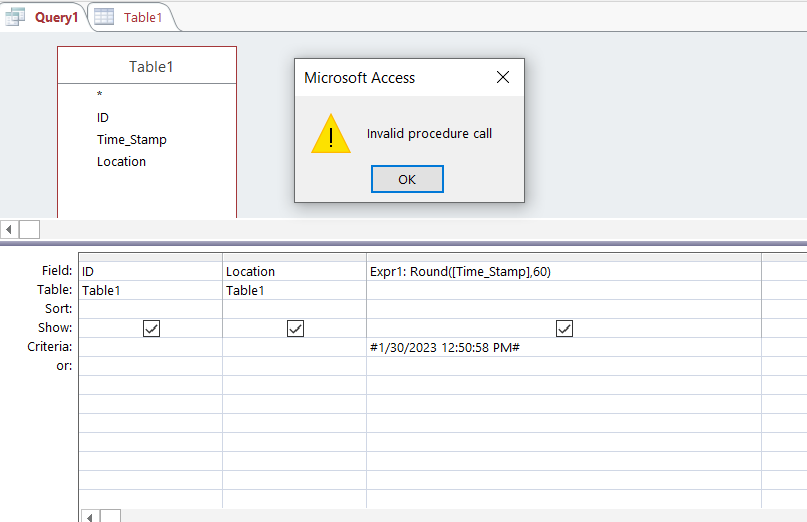This screenshot has width=807, height=522.
Task: Click the yellow warning triangle icon
Action: [331, 134]
